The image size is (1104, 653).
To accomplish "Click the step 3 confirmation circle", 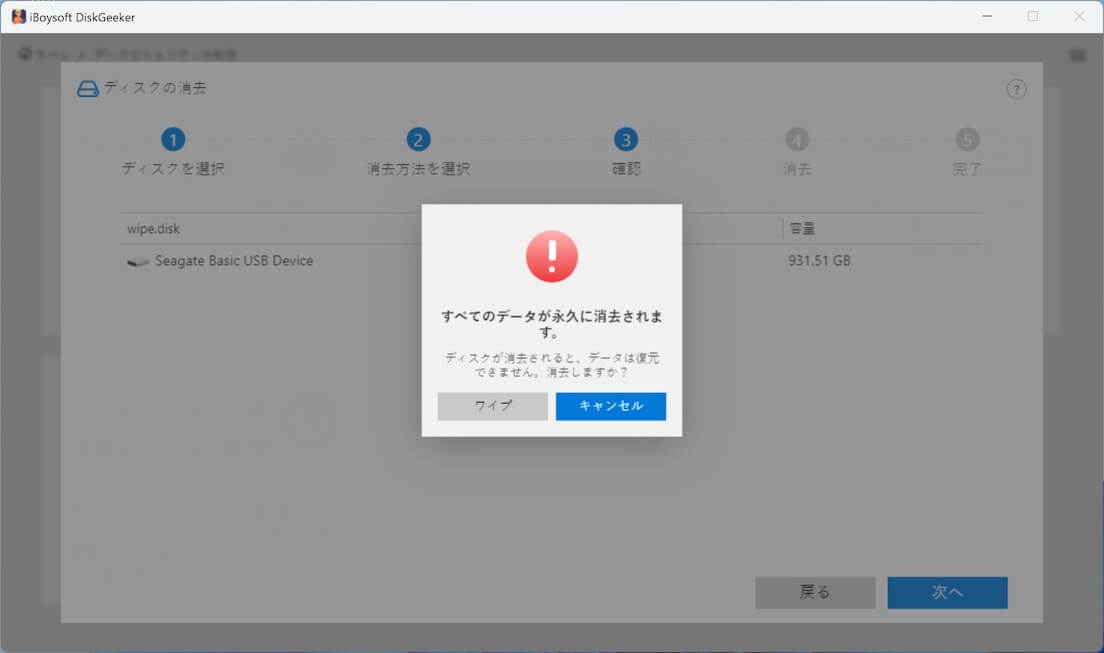I will 626,140.
